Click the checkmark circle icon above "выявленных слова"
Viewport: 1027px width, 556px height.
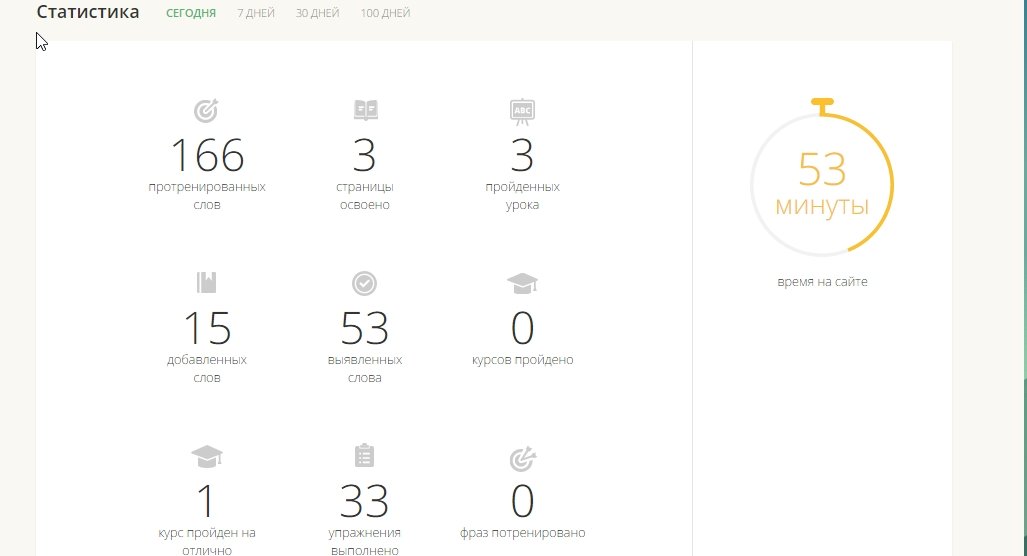365,284
